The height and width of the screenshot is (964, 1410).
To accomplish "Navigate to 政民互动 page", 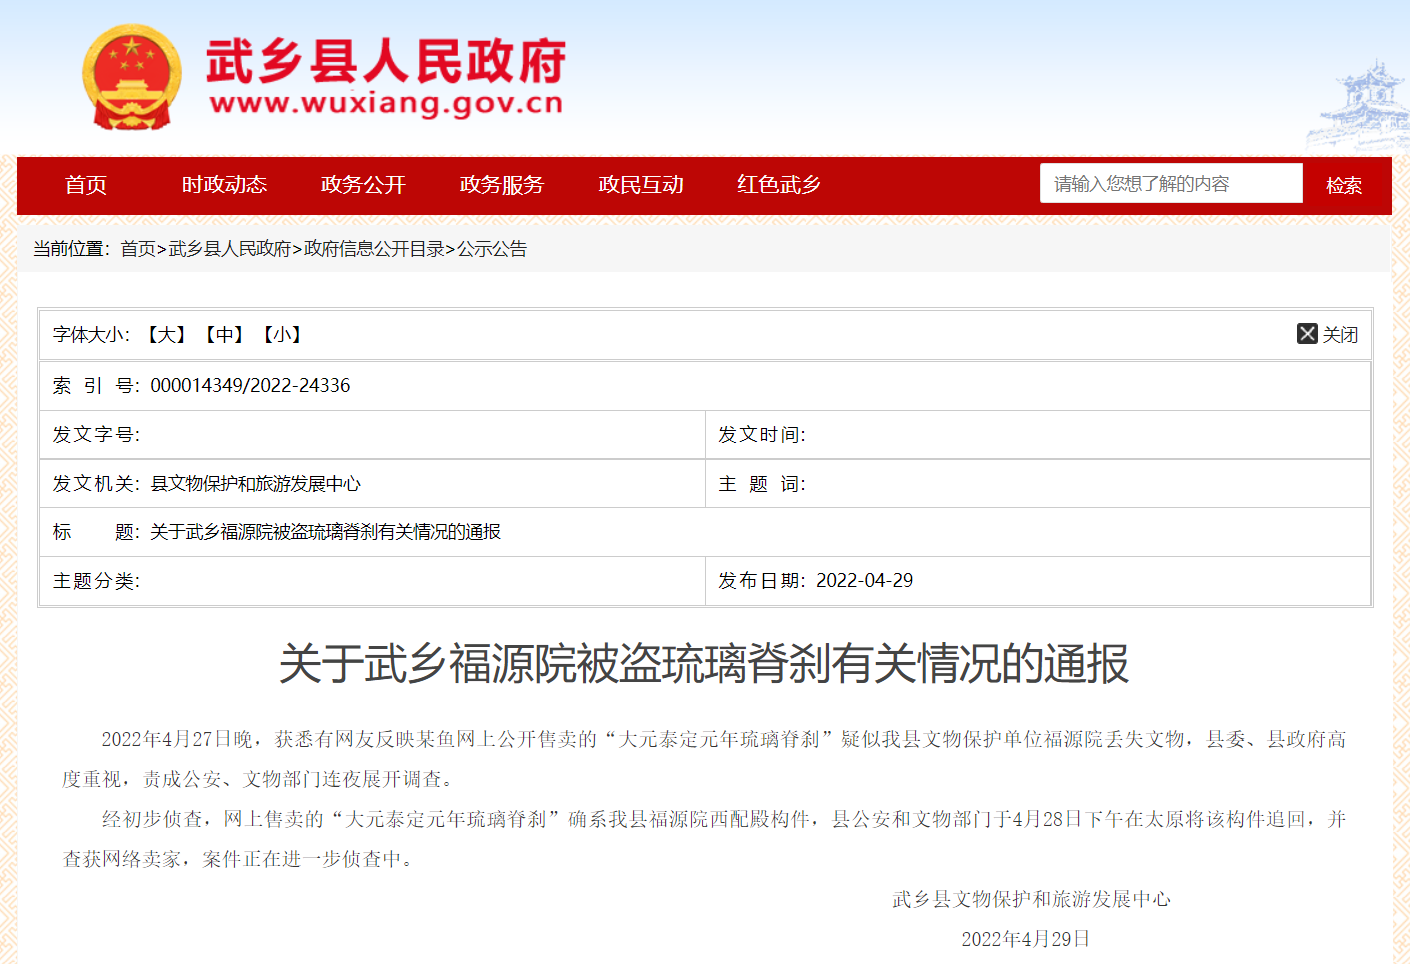I will point(641,185).
